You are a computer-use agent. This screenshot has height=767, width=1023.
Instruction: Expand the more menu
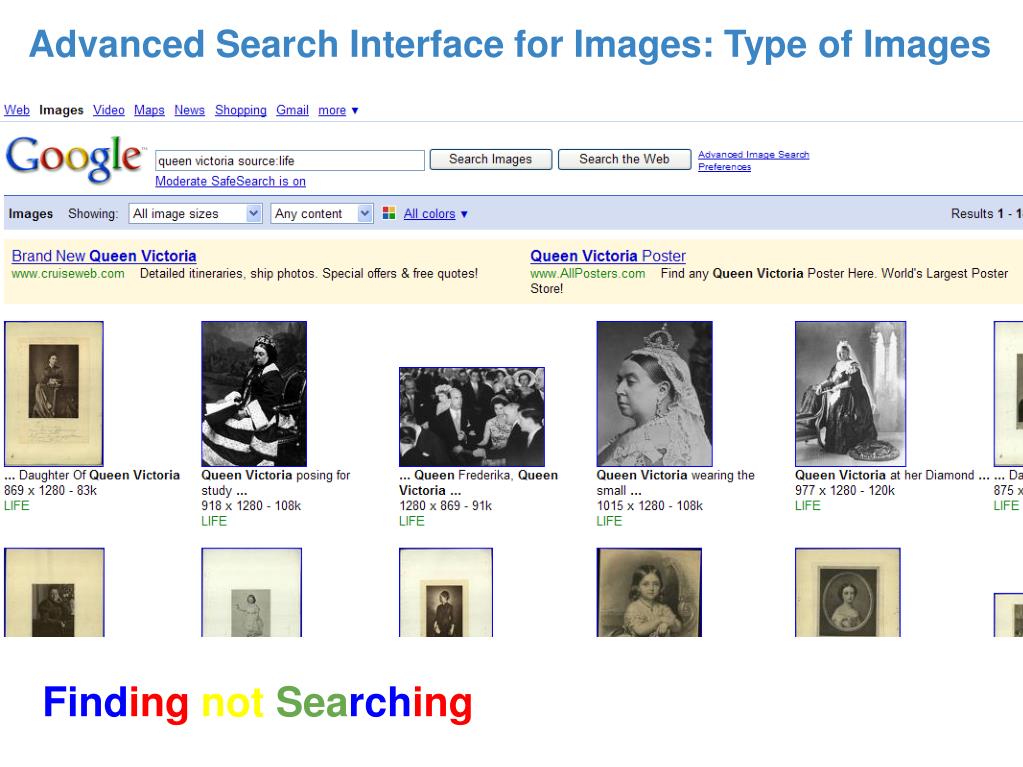pos(338,110)
